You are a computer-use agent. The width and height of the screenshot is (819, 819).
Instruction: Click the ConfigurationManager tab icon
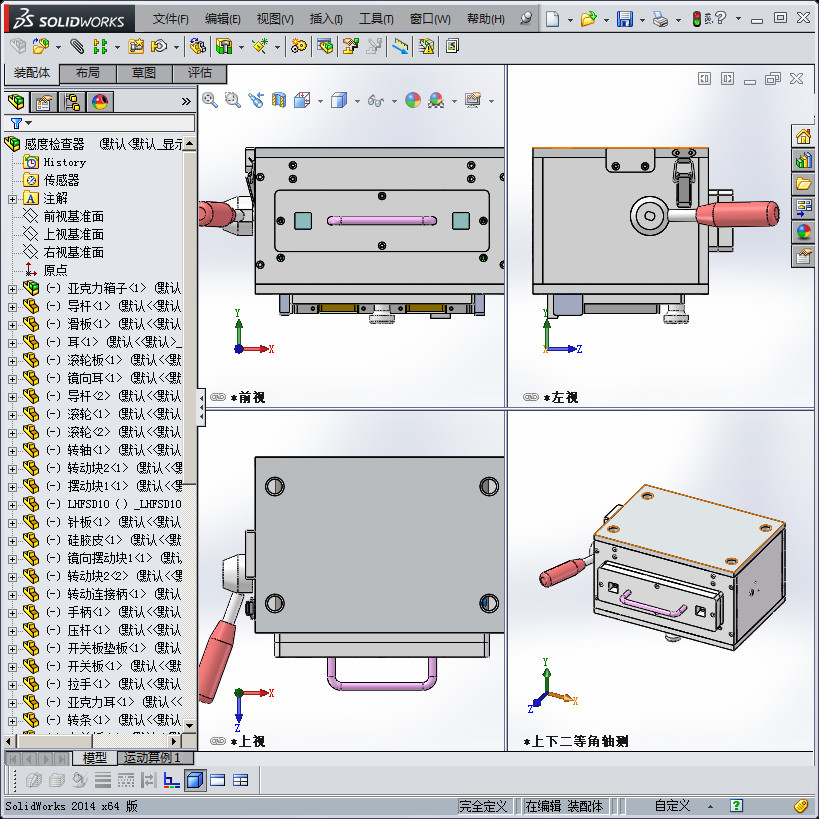click(x=72, y=101)
